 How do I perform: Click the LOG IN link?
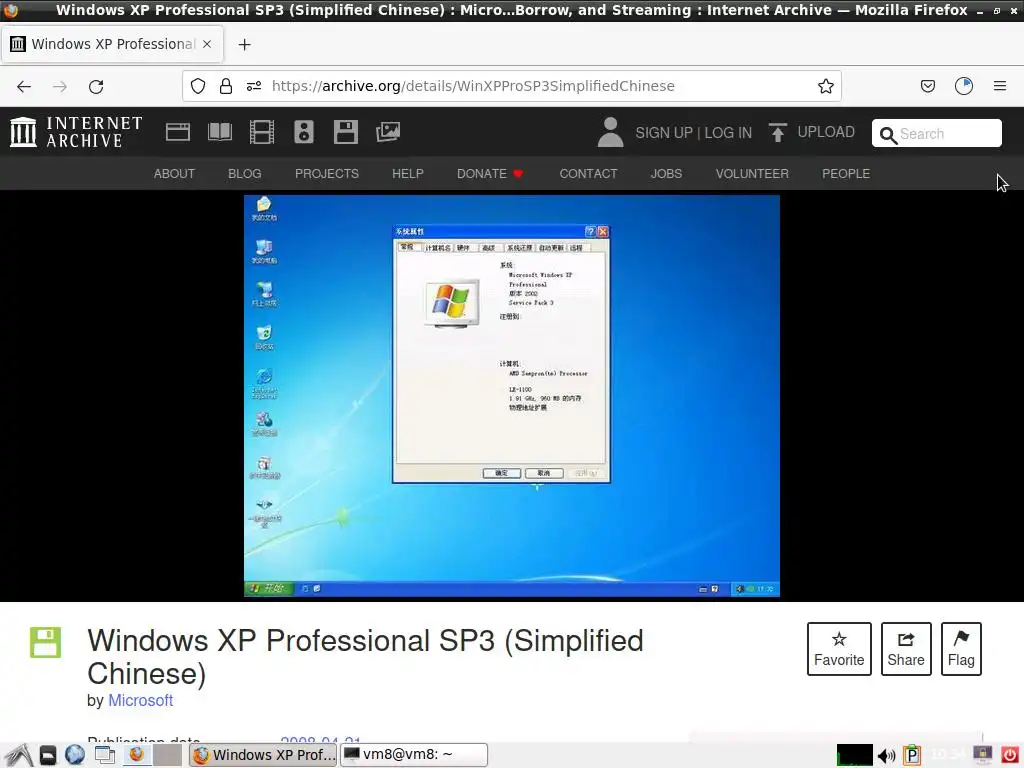pyautogui.click(x=728, y=133)
